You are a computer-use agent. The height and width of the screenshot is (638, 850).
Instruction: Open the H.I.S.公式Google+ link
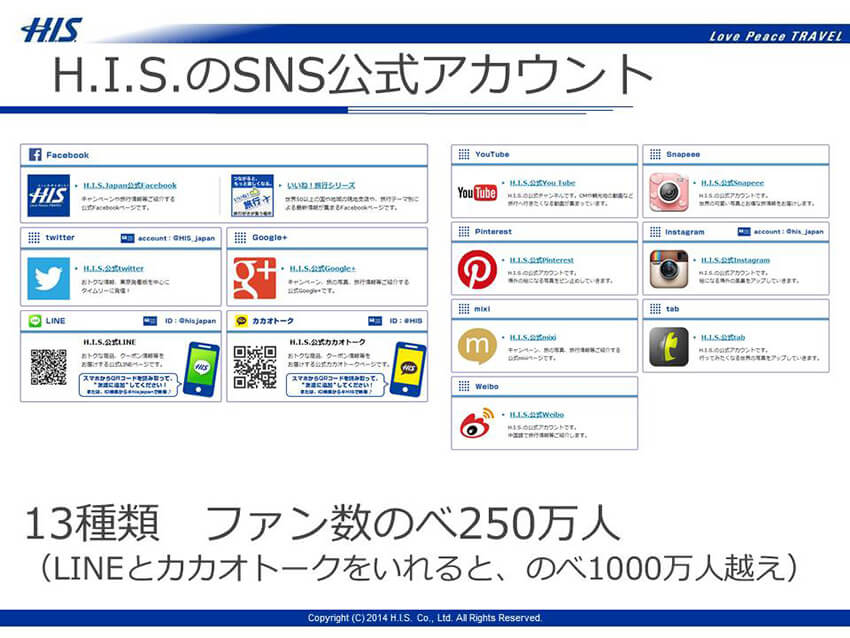[323, 268]
